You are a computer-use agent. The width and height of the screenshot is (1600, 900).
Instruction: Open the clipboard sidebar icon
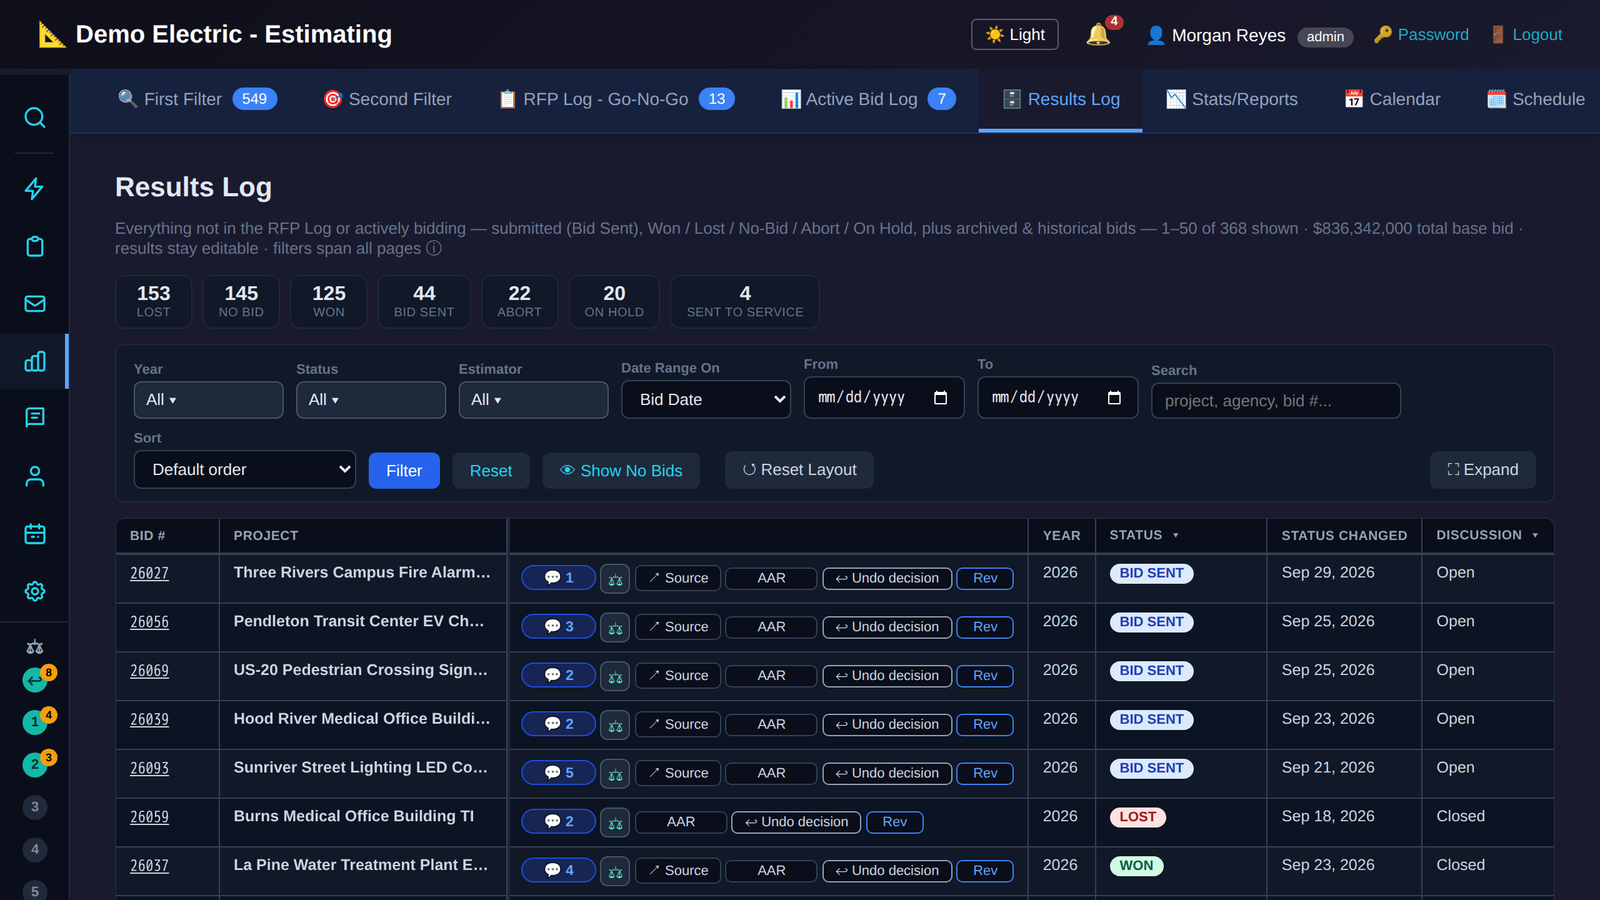(34, 246)
